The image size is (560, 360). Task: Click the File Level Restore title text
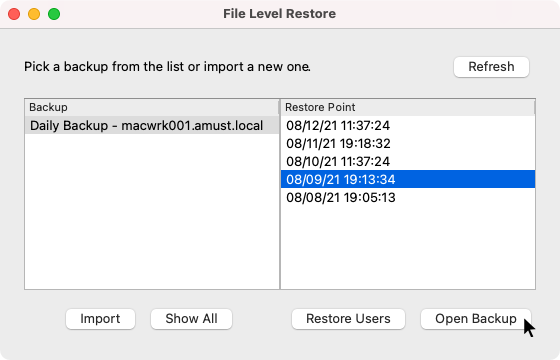tap(279, 14)
